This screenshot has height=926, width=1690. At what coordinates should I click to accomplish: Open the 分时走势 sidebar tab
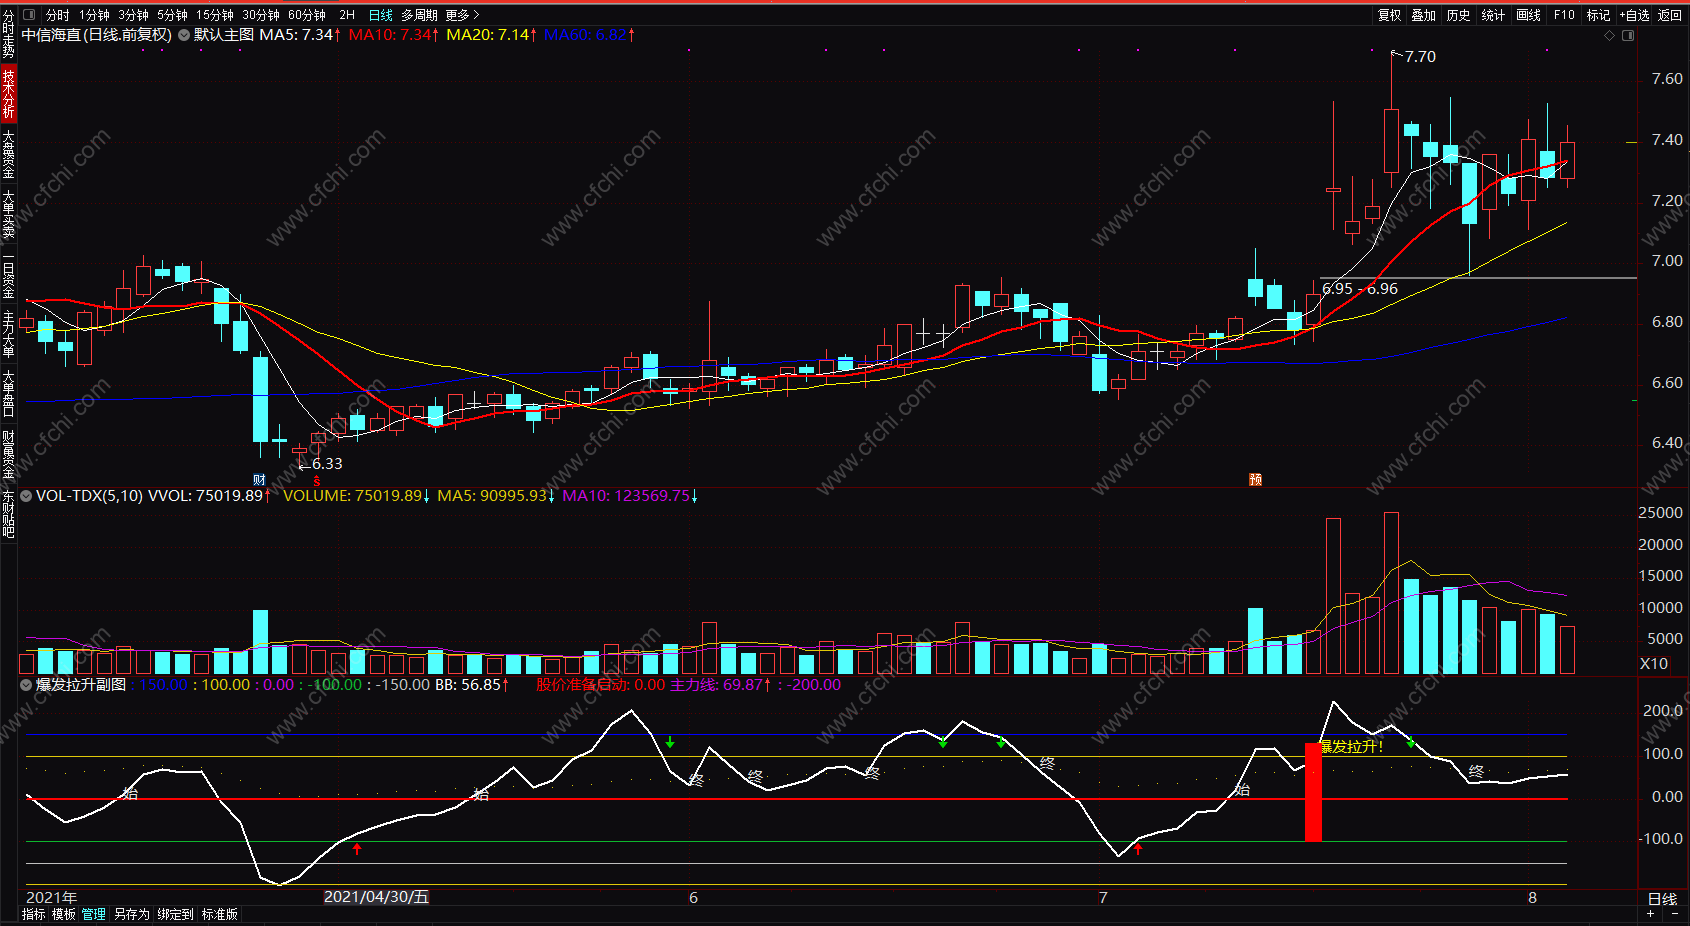tap(8, 35)
